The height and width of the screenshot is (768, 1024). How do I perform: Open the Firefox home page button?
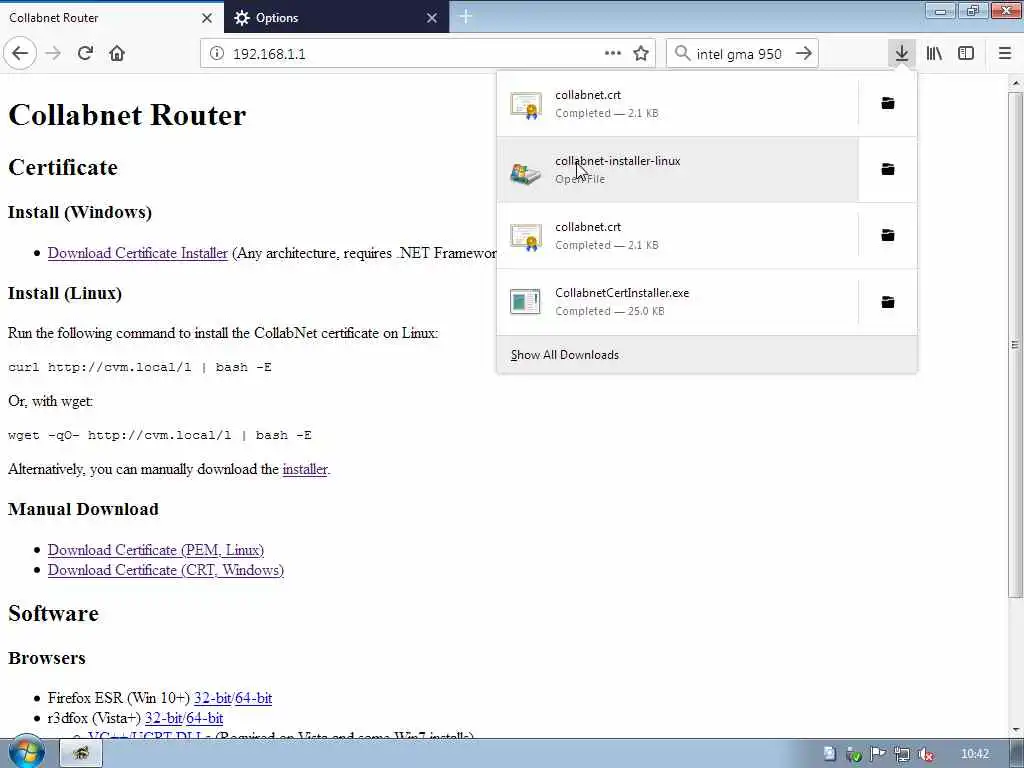(x=117, y=54)
